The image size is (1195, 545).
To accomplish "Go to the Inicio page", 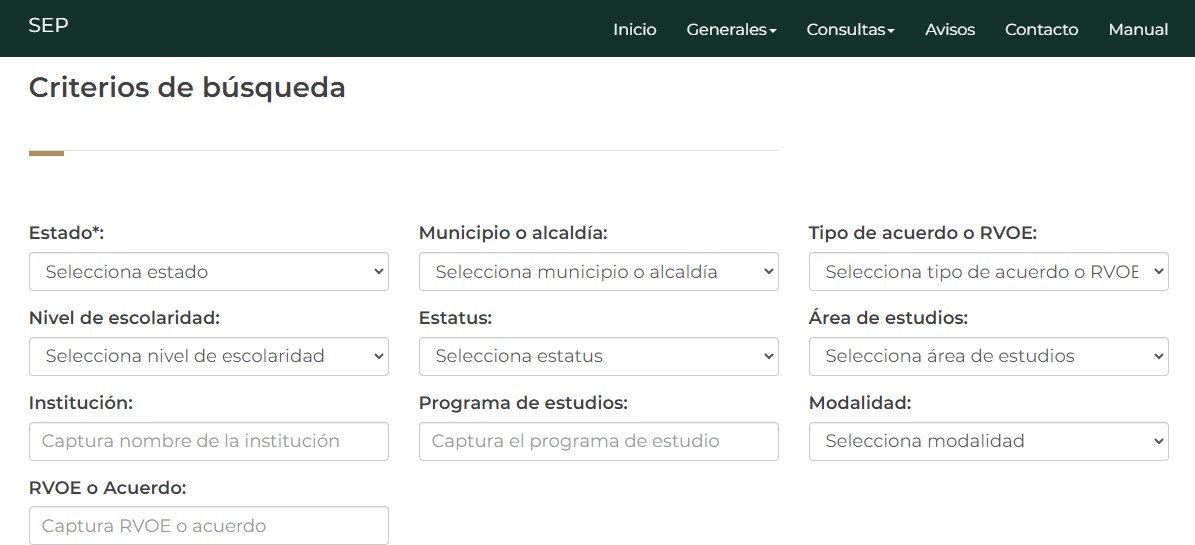I will click(634, 30).
